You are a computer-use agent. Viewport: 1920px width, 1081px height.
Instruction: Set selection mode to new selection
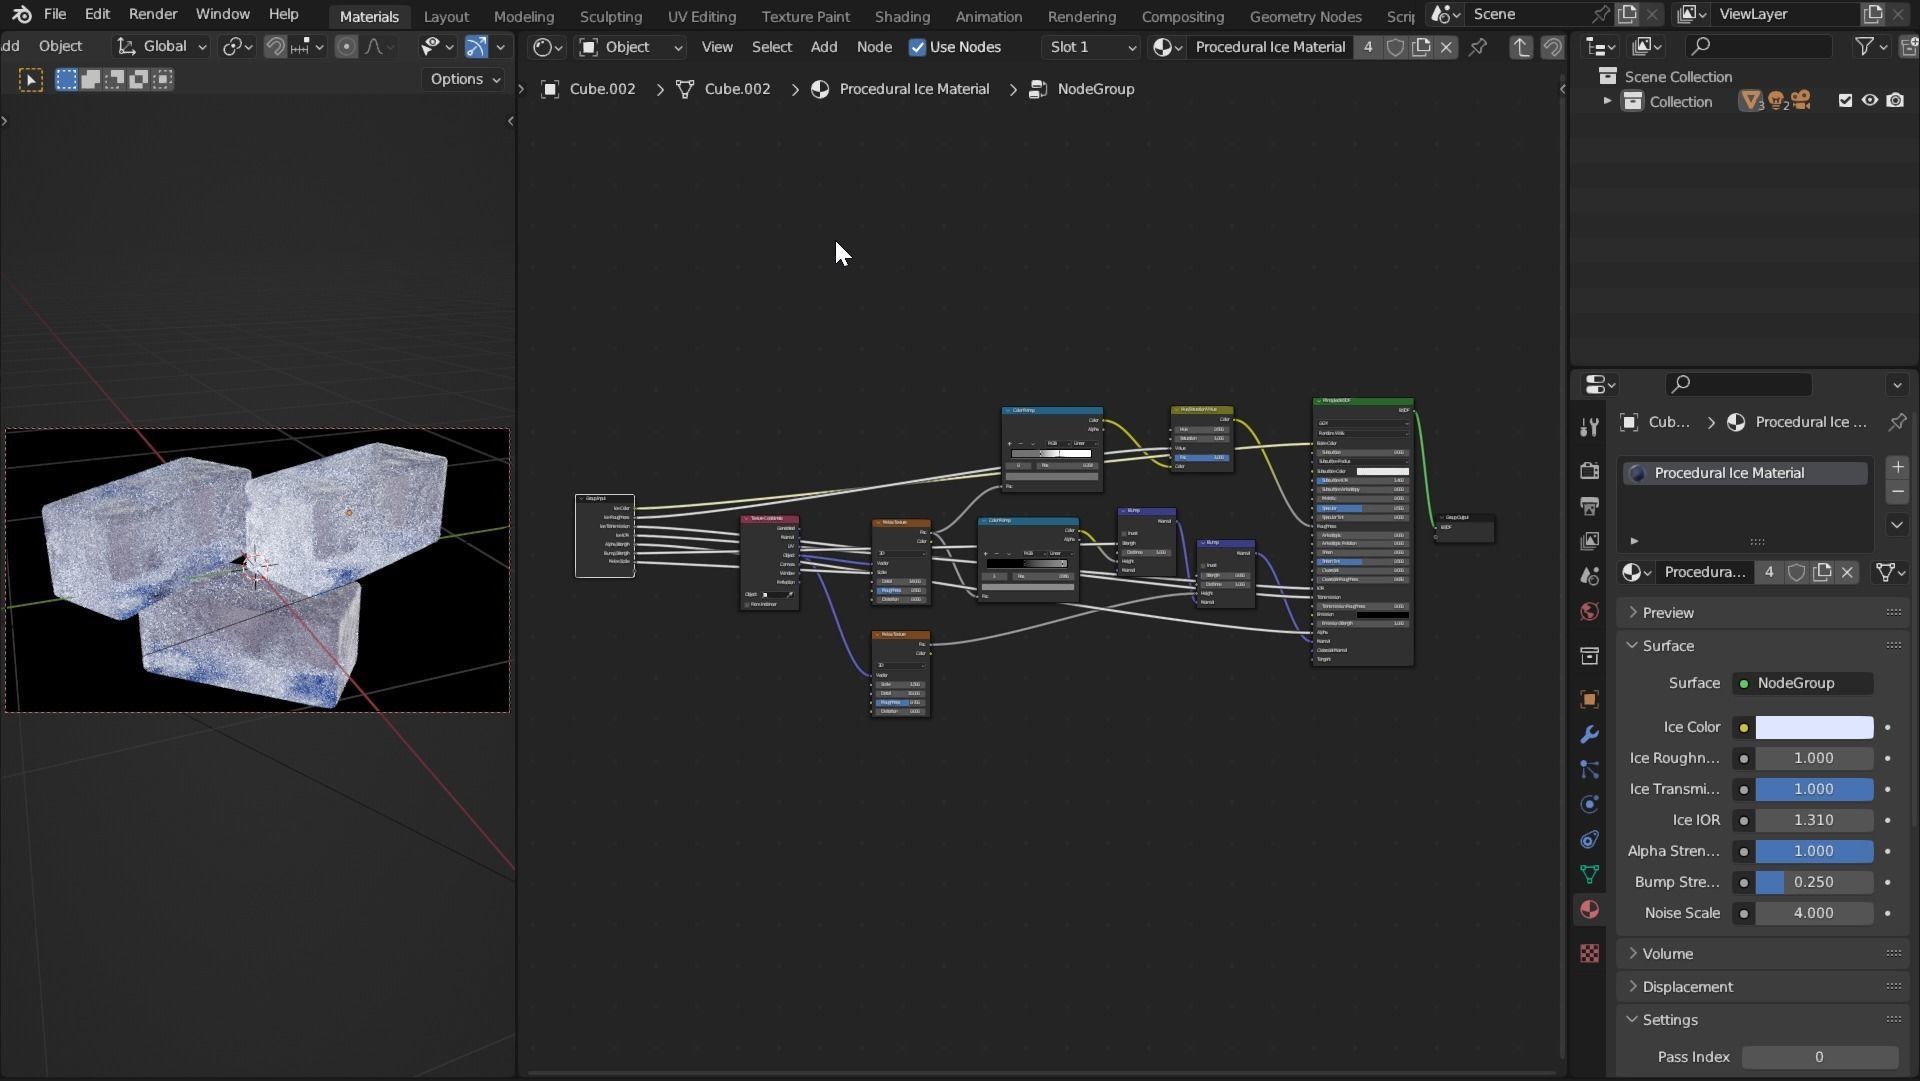[66, 80]
